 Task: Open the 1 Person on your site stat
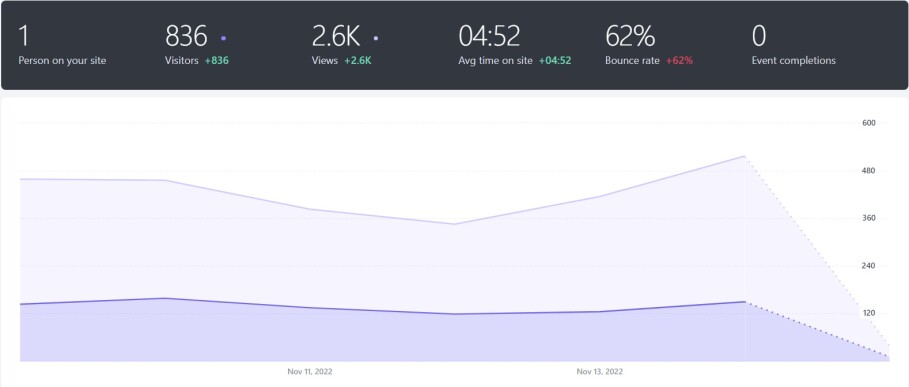62,45
